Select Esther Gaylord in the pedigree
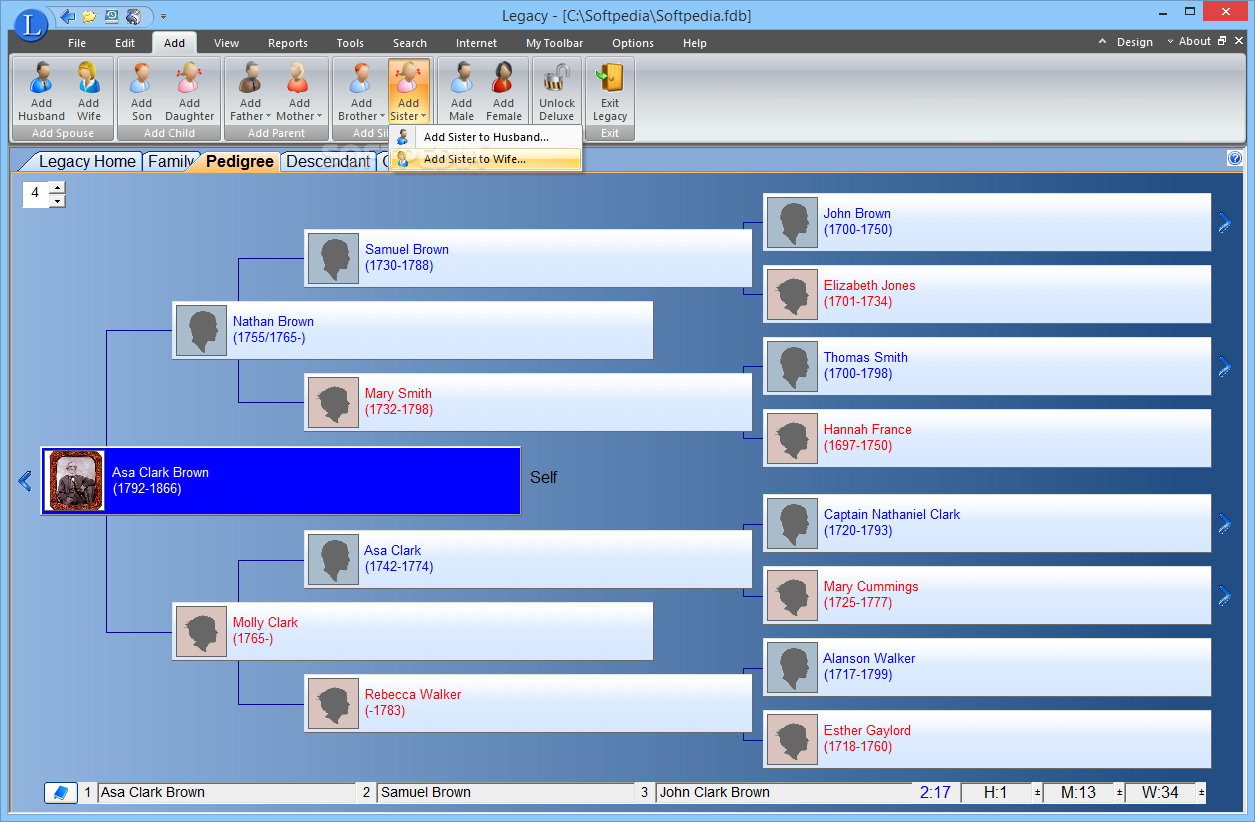 (987, 739)
